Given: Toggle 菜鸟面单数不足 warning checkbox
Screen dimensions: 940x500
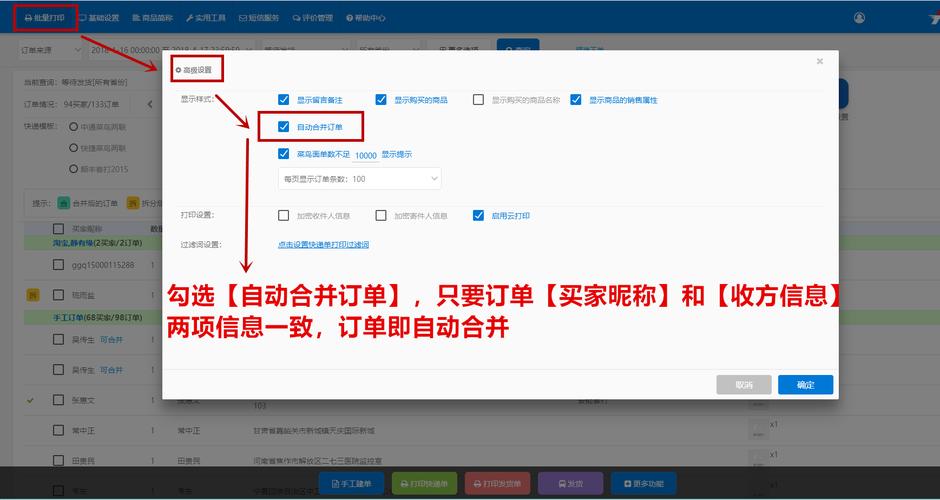Looking at the screenshot, I should (284, 153).
